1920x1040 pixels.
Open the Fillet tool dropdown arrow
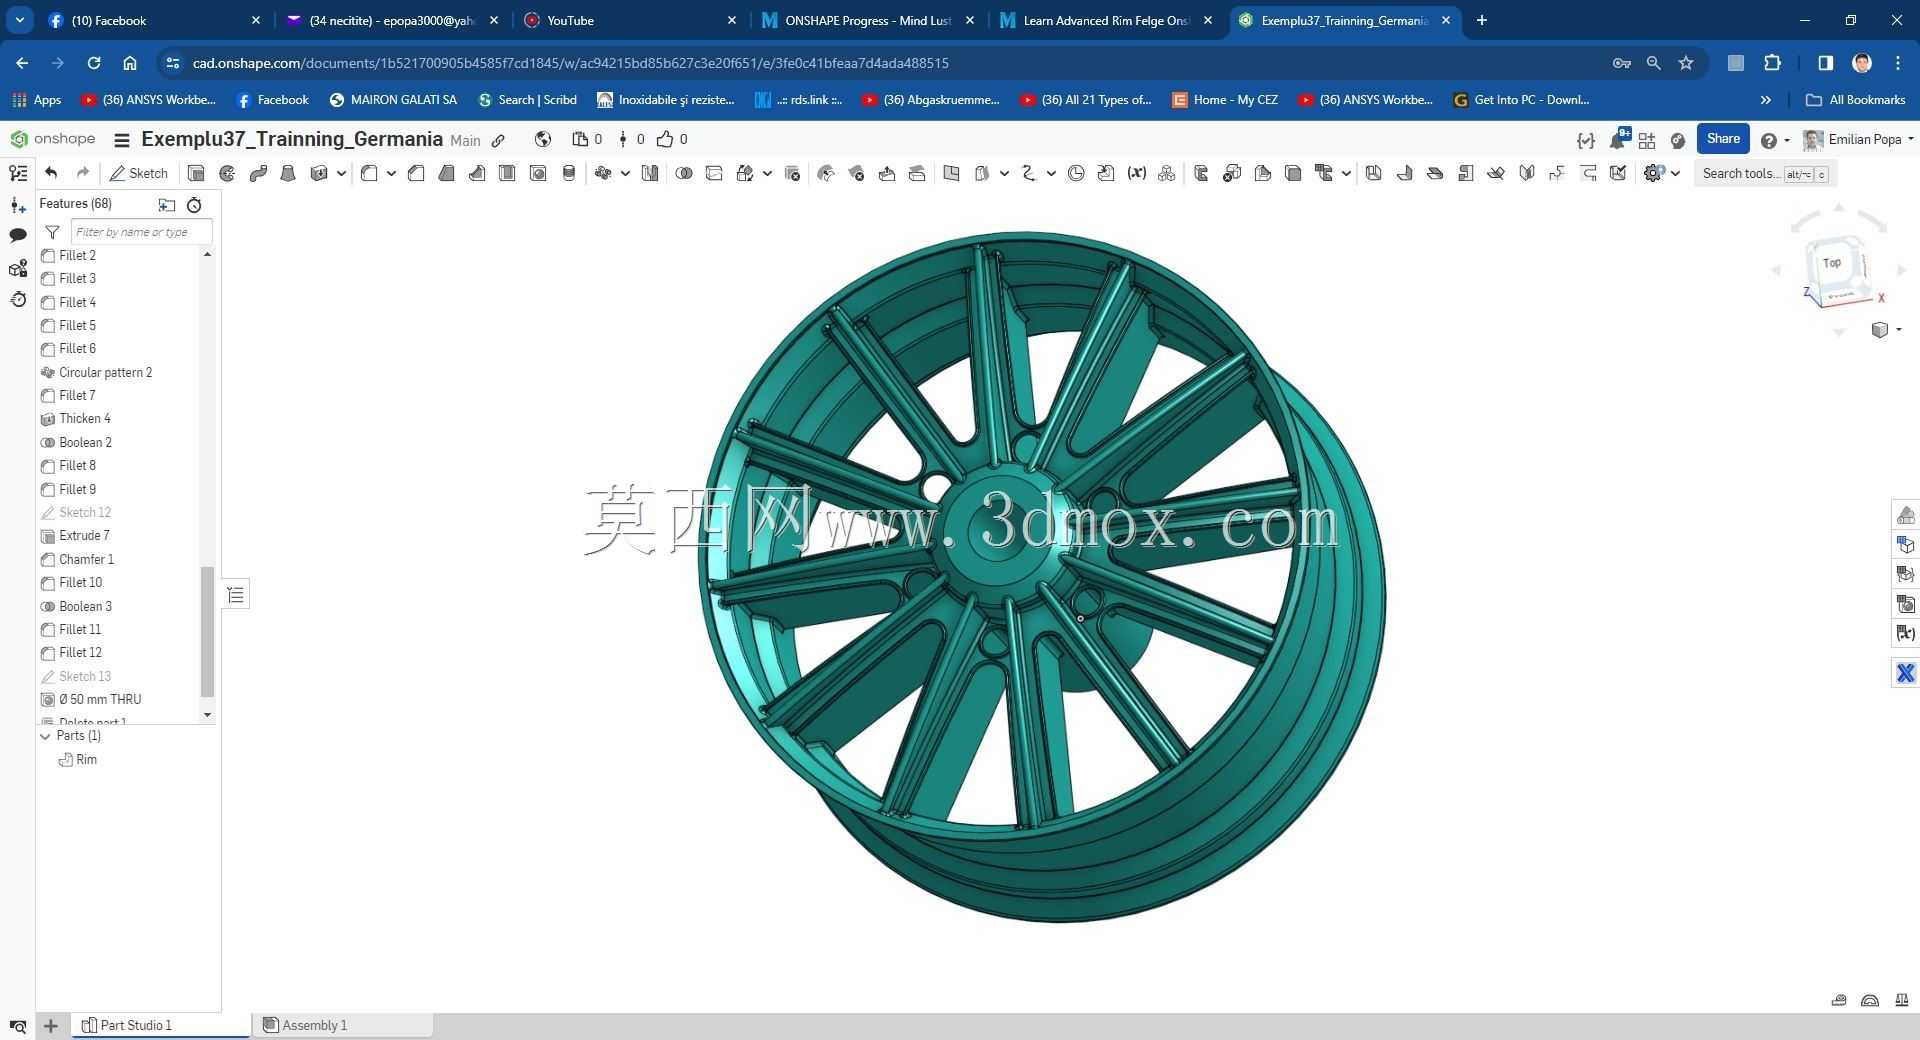pyautogui.click(x=391, y=173)
